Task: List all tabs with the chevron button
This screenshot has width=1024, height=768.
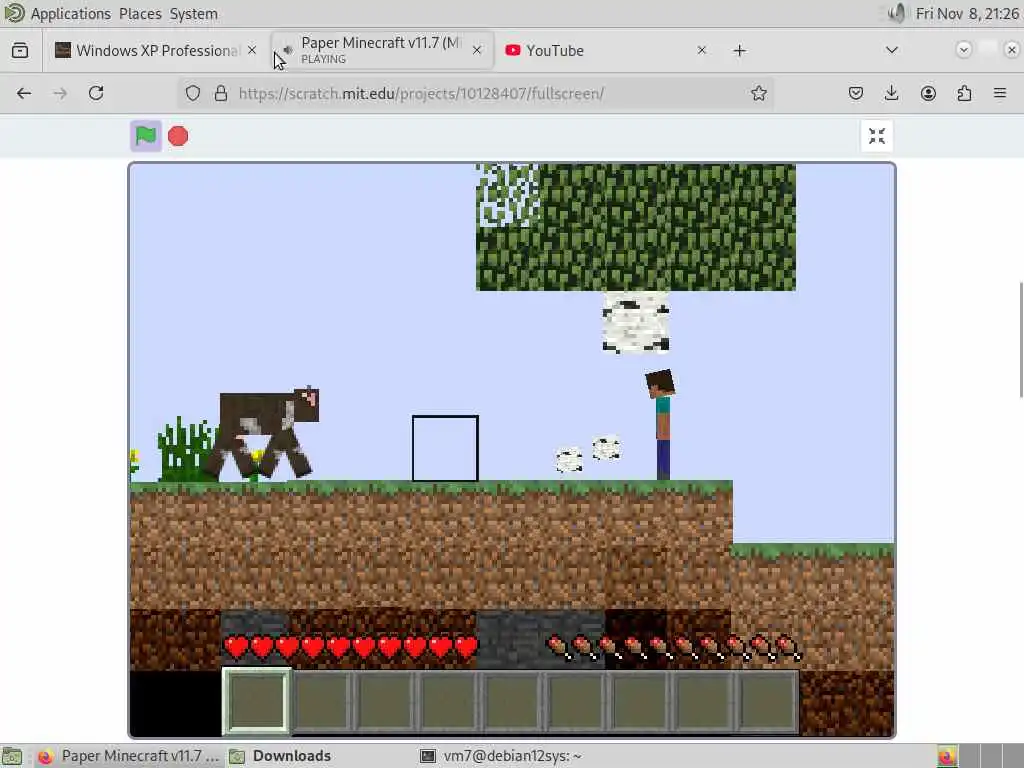Action: (x=891, y=50)
